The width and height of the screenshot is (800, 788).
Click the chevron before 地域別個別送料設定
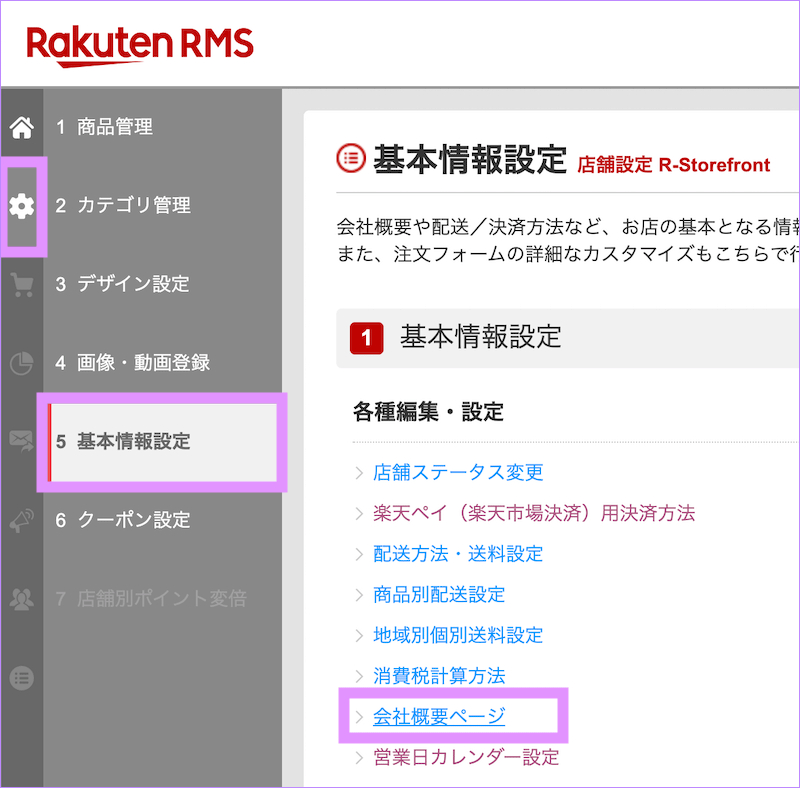coord(359,636)
